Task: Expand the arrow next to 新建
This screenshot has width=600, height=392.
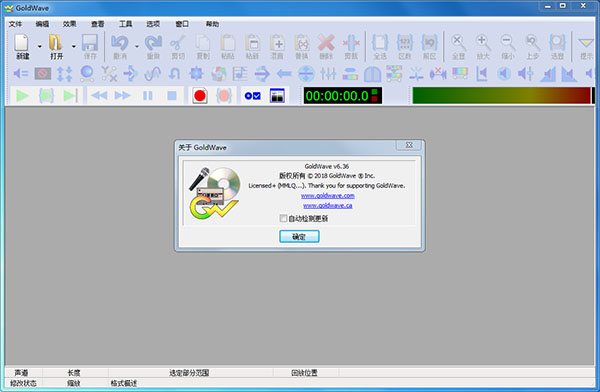Action: [39, 46]
